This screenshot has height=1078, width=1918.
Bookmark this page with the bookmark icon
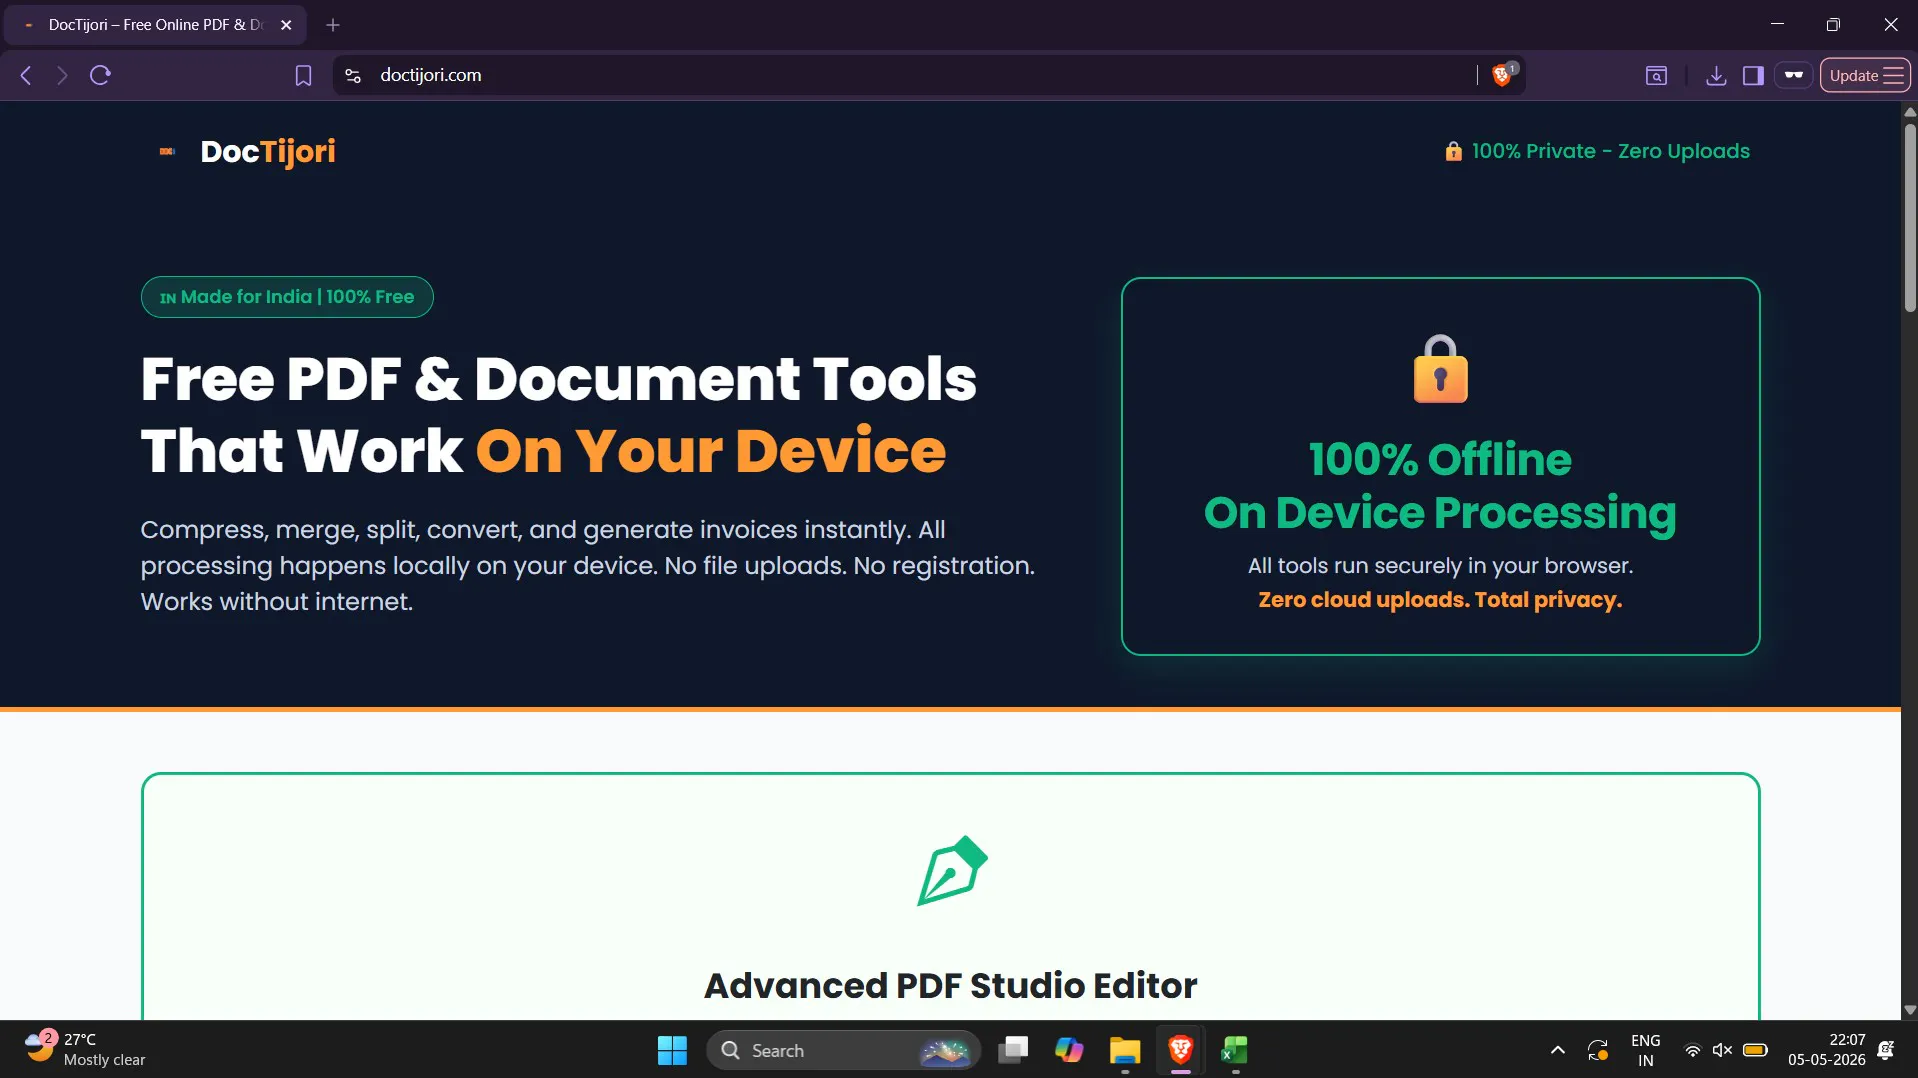[x=303, y=75]
